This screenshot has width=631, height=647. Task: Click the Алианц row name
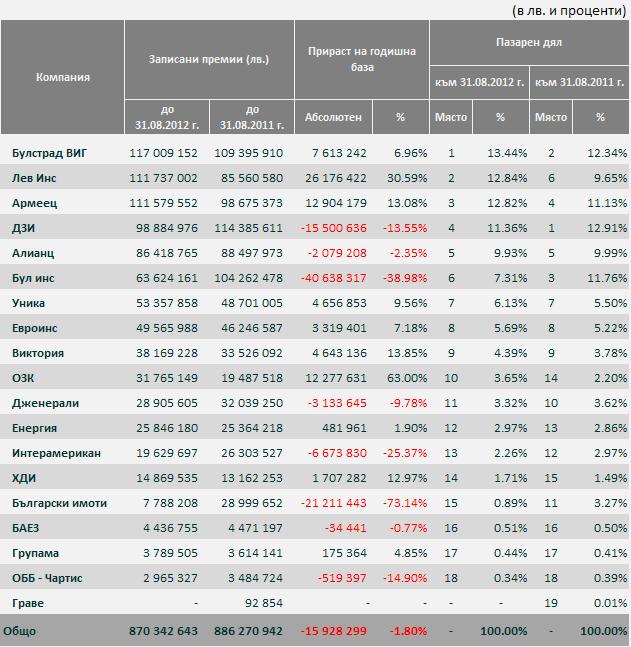click(33, 253)
